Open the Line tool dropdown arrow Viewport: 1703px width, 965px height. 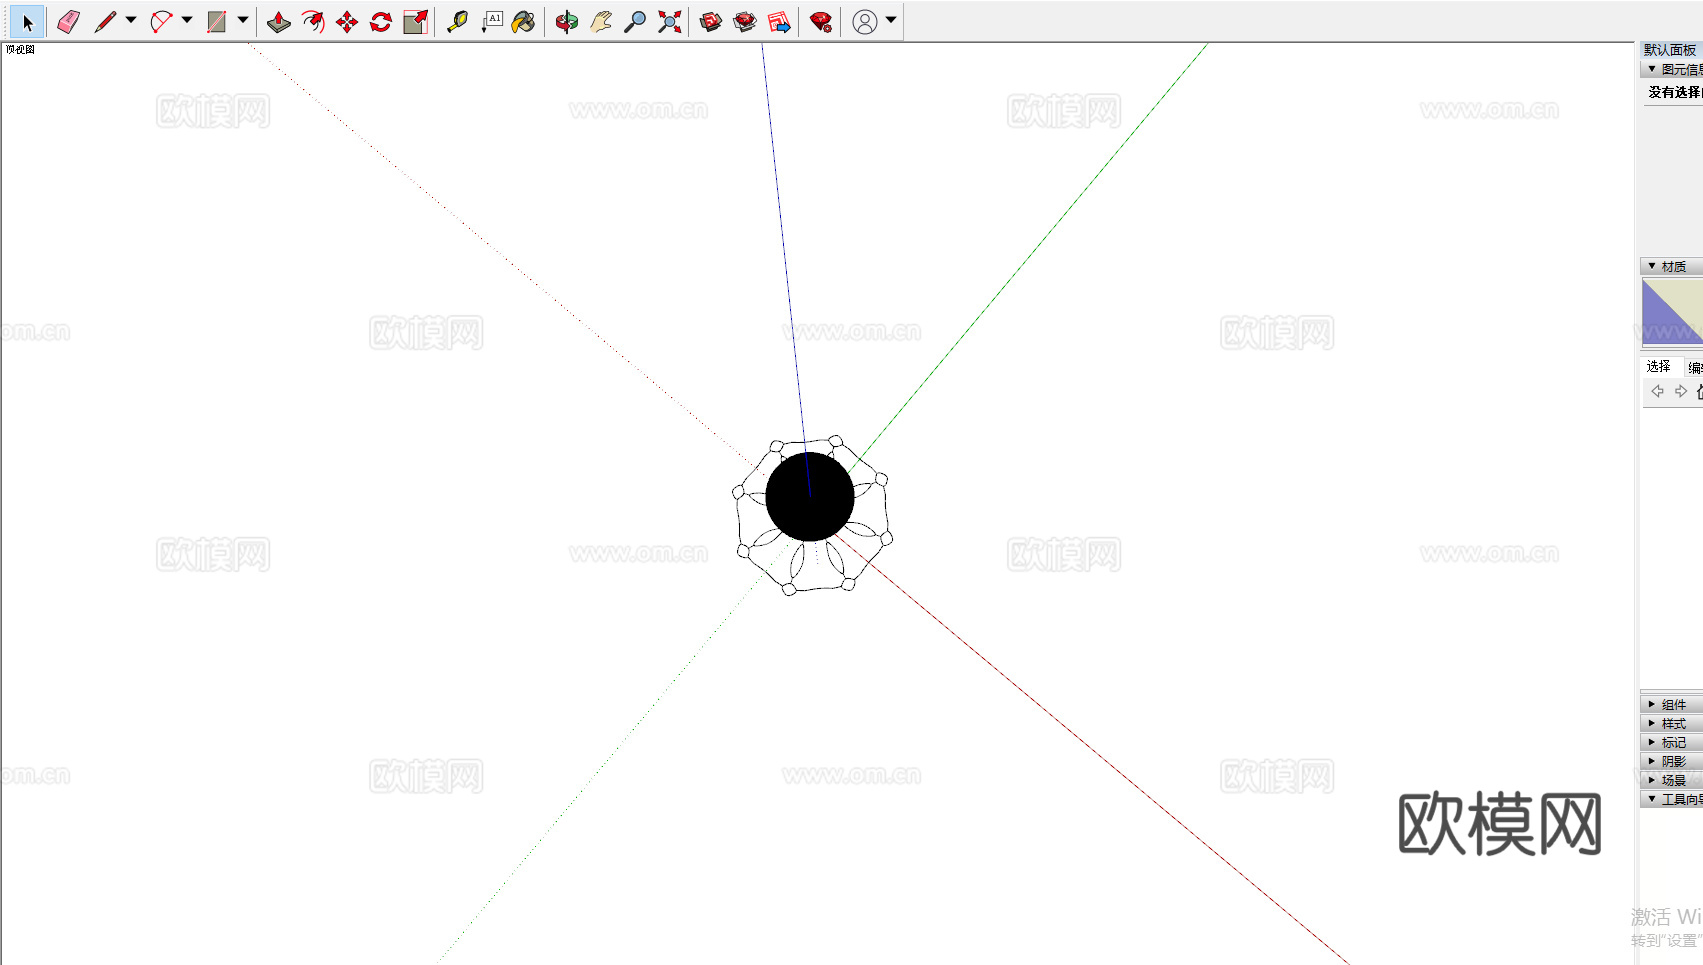(x=131, y=20)
